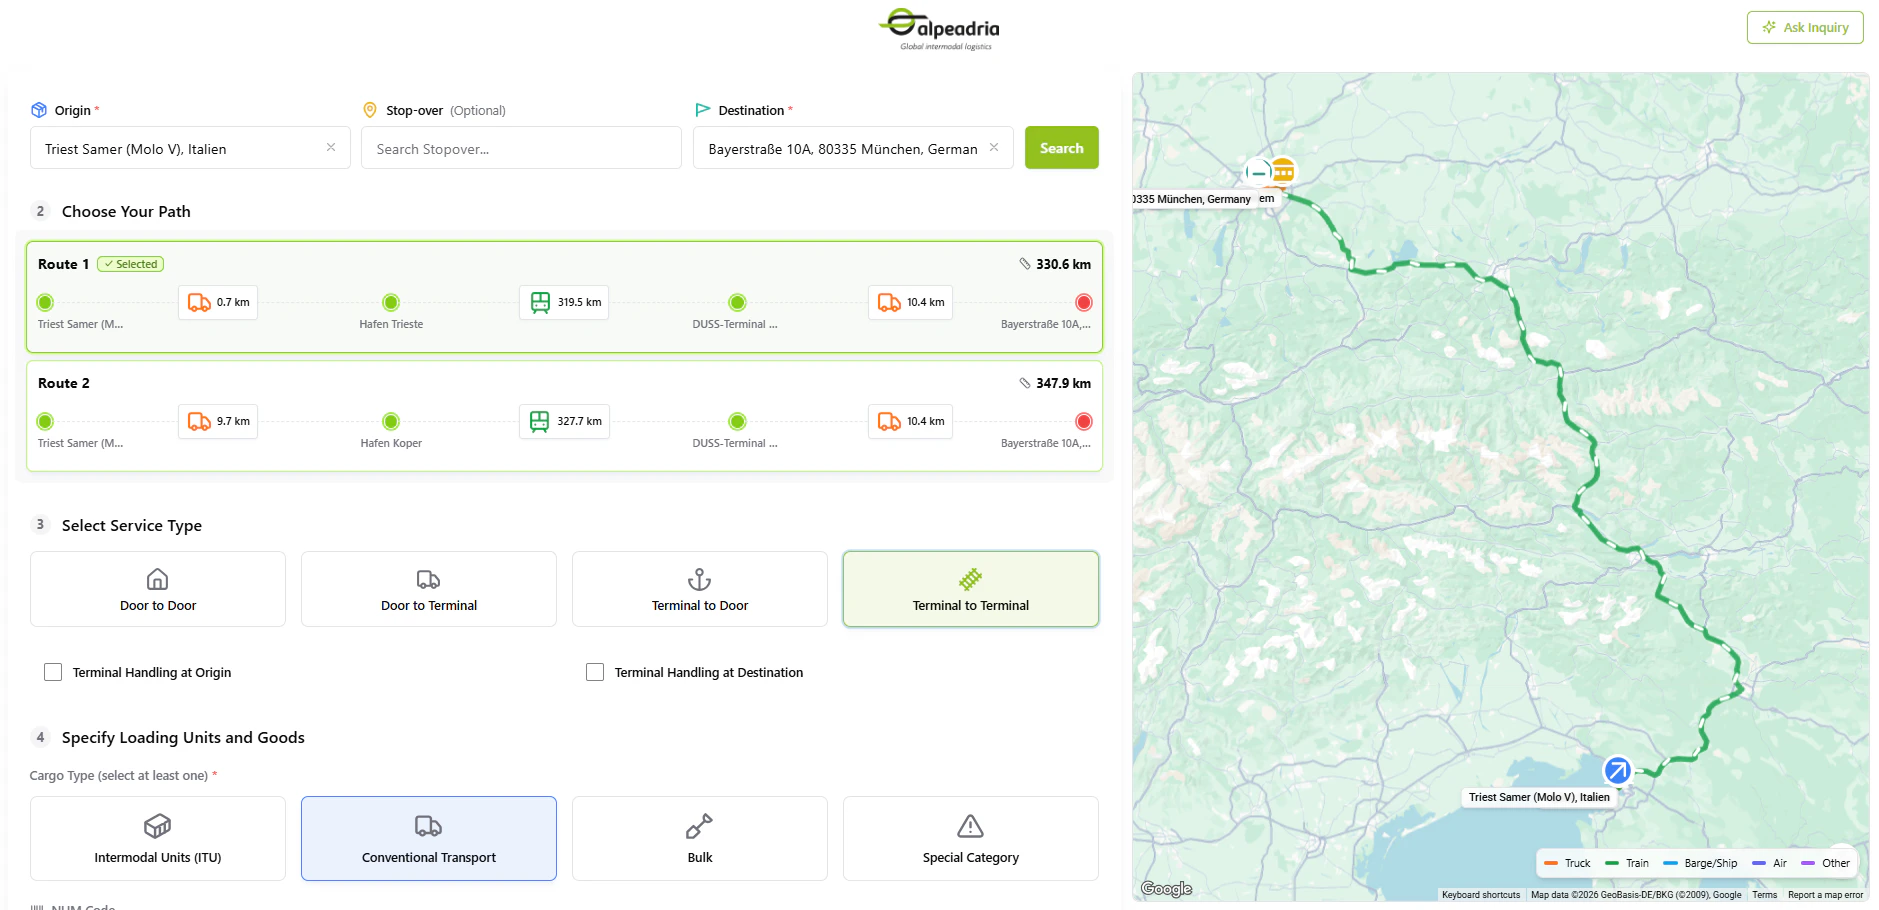Open the Terms link on the map

click(x=1764, y=894)
